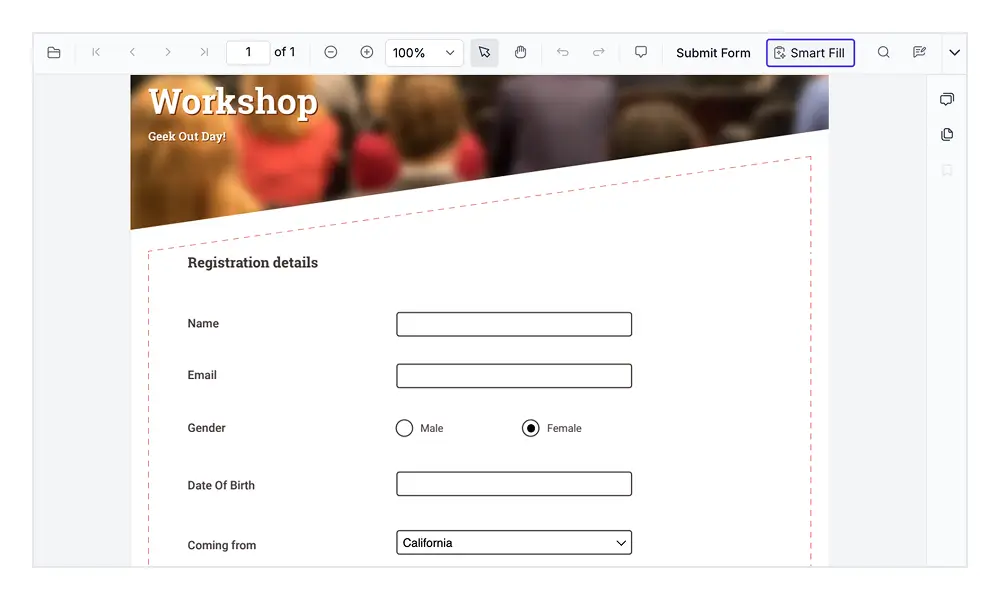Activate the pan hand tool
Image resolution: width=1000 pixels, height=600 pixels.
click(520, 53)
